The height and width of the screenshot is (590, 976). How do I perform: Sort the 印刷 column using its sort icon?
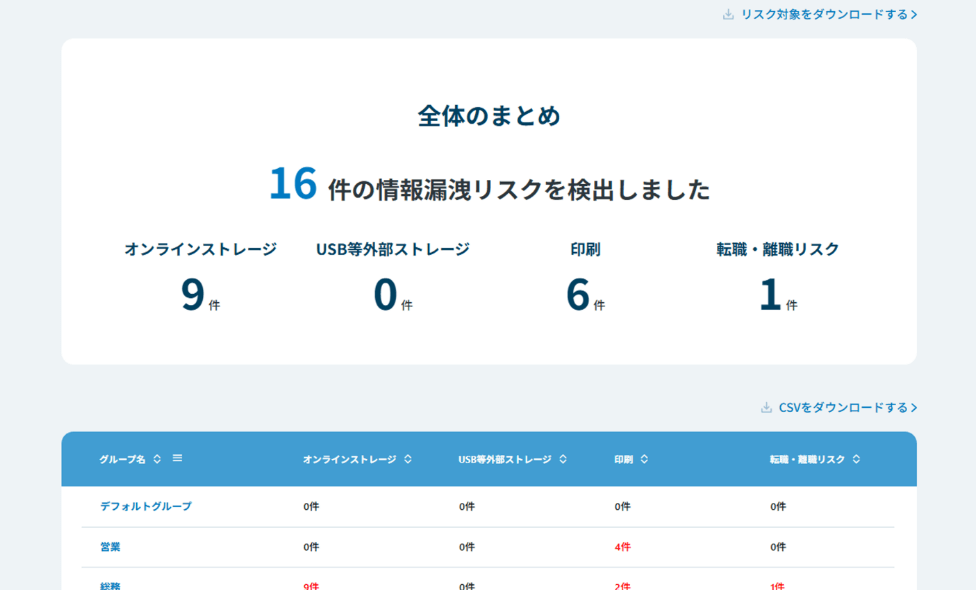coord(644,459)
